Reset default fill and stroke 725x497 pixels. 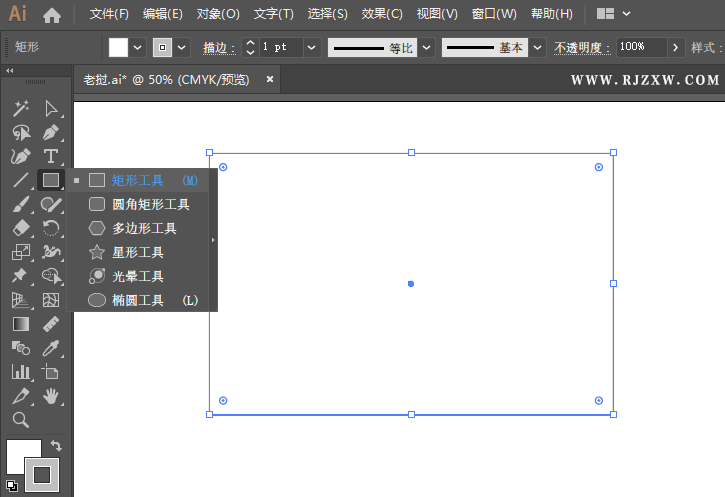12,486
